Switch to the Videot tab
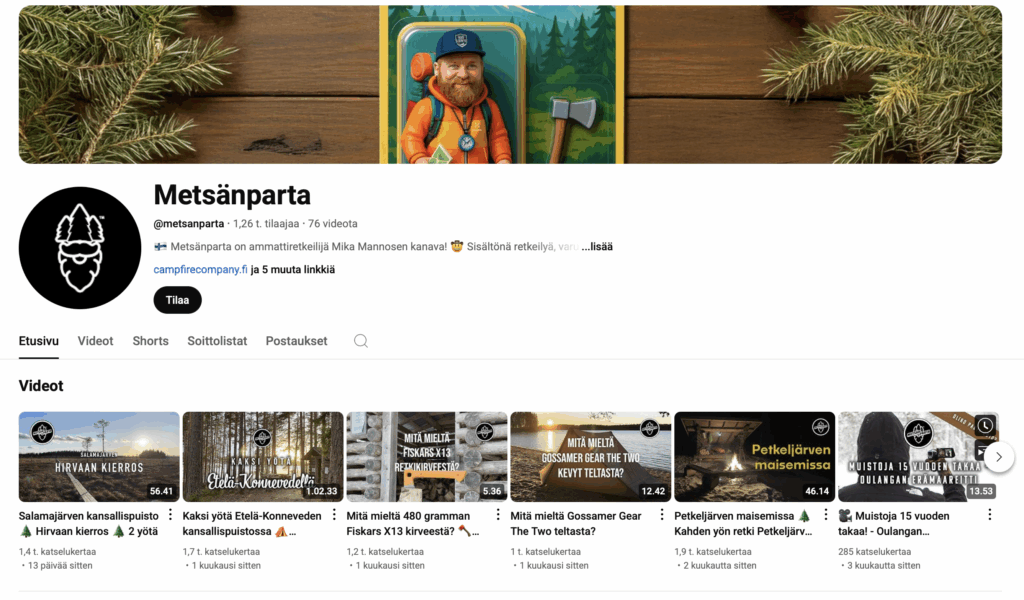 tap(95, 341)
